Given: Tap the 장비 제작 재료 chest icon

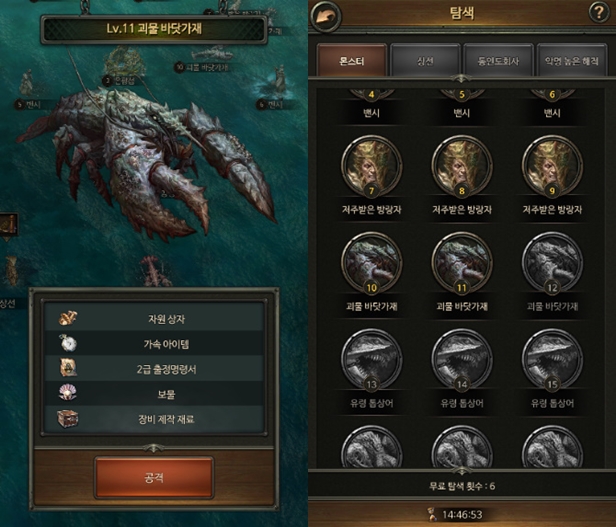Looking at the screenshot, I should pos(68,418).
